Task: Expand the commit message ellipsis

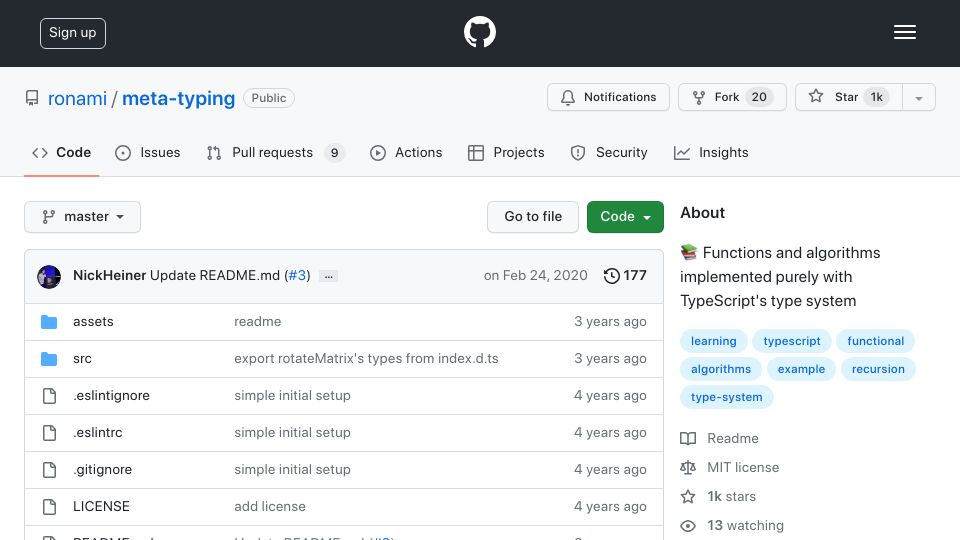Action: [x=328, y=276]
